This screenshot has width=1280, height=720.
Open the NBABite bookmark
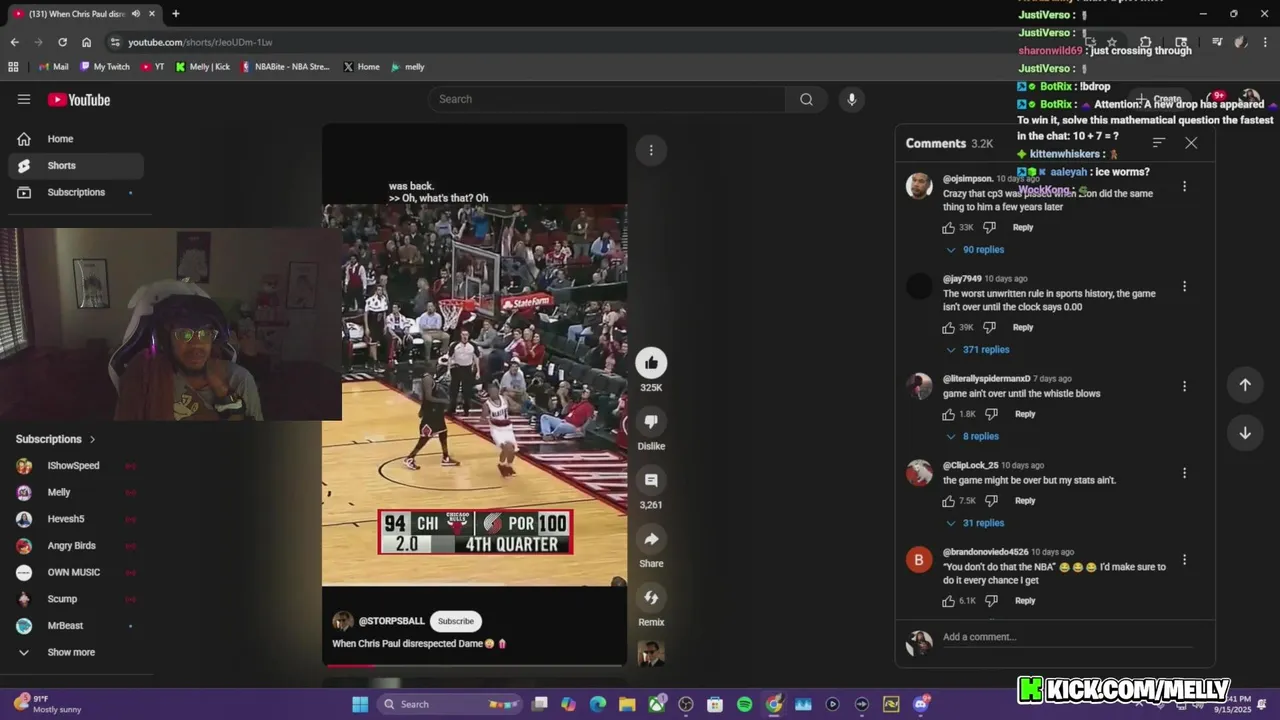tap(285, 67)
